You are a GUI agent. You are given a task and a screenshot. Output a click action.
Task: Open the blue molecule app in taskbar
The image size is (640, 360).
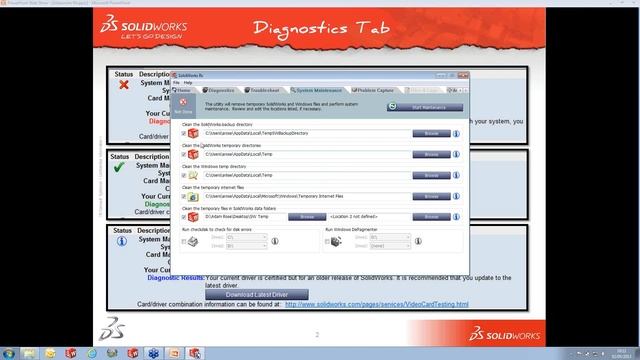coord(153,353)
